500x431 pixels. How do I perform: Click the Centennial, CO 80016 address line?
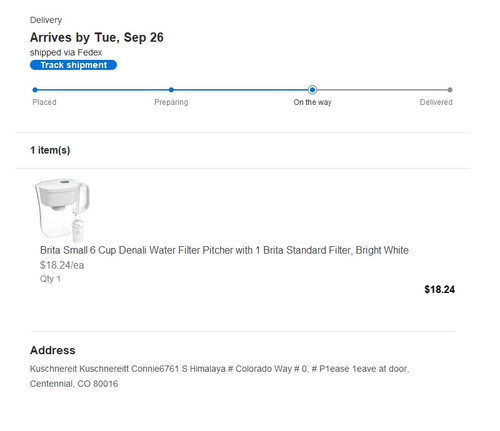point(74,384)
